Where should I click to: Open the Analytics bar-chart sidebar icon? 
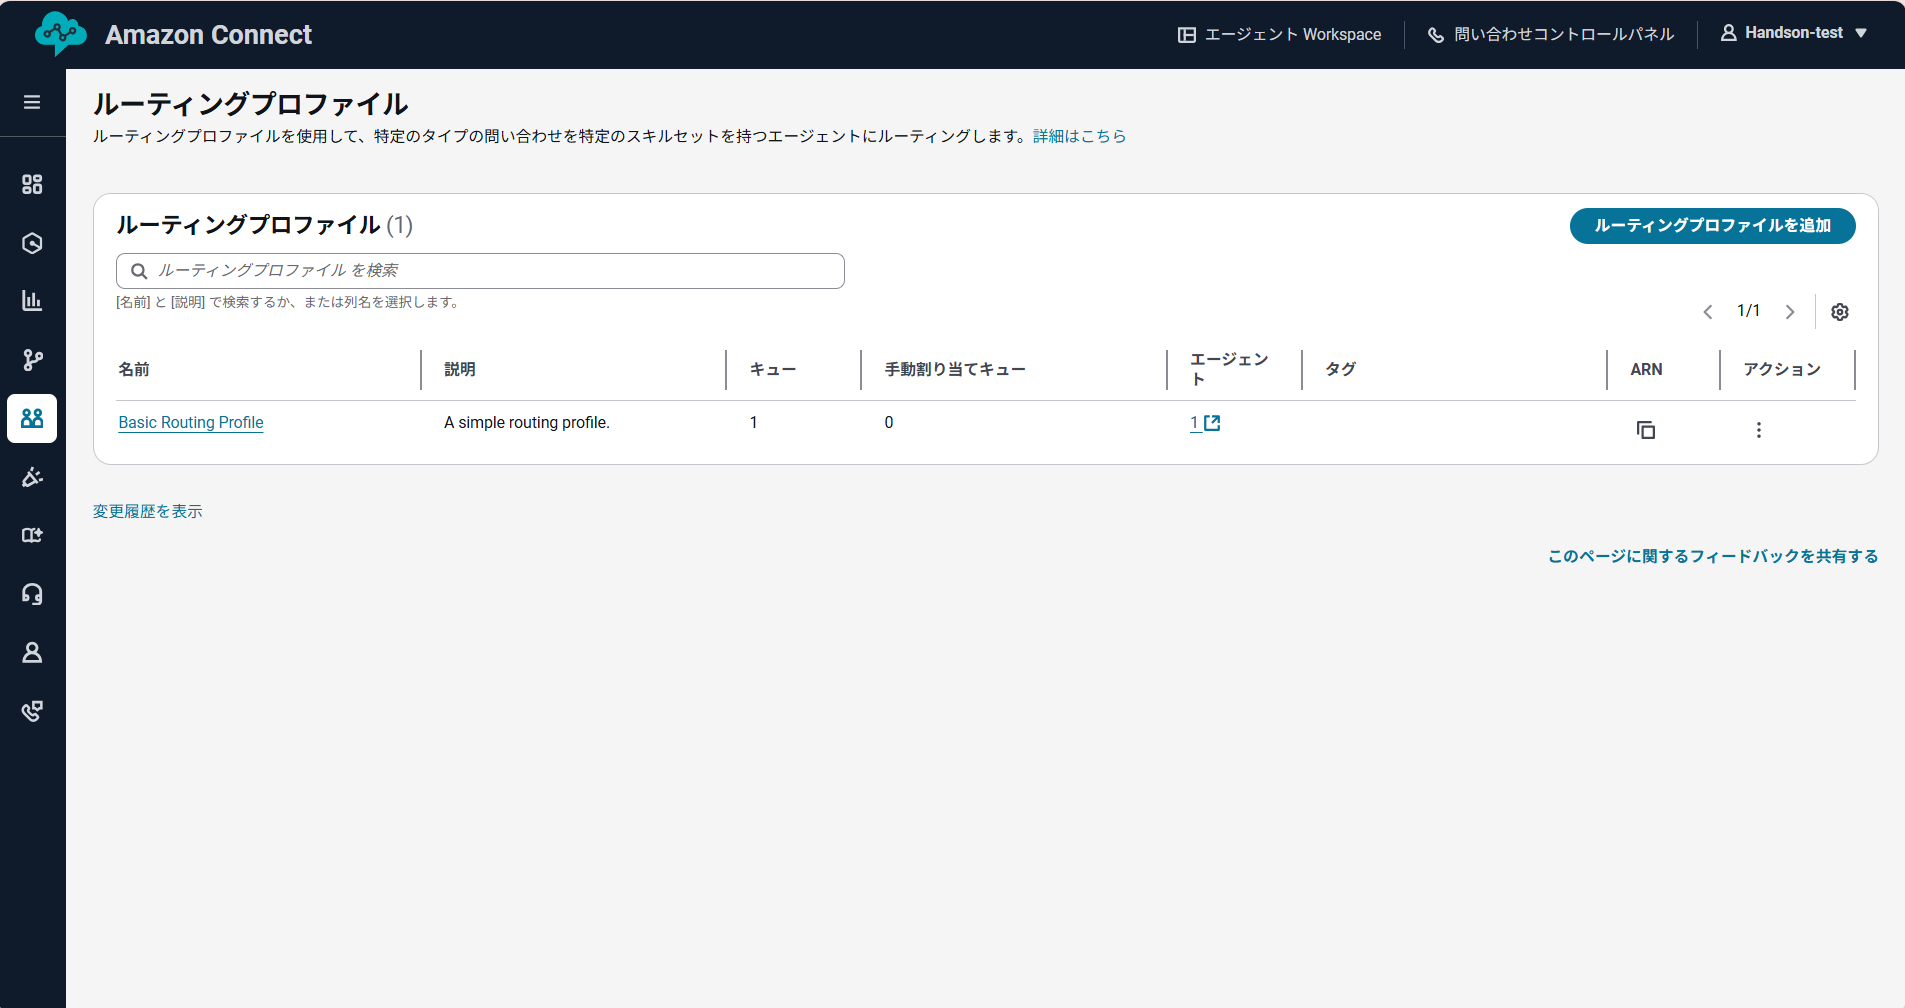[x=33, y=300]
